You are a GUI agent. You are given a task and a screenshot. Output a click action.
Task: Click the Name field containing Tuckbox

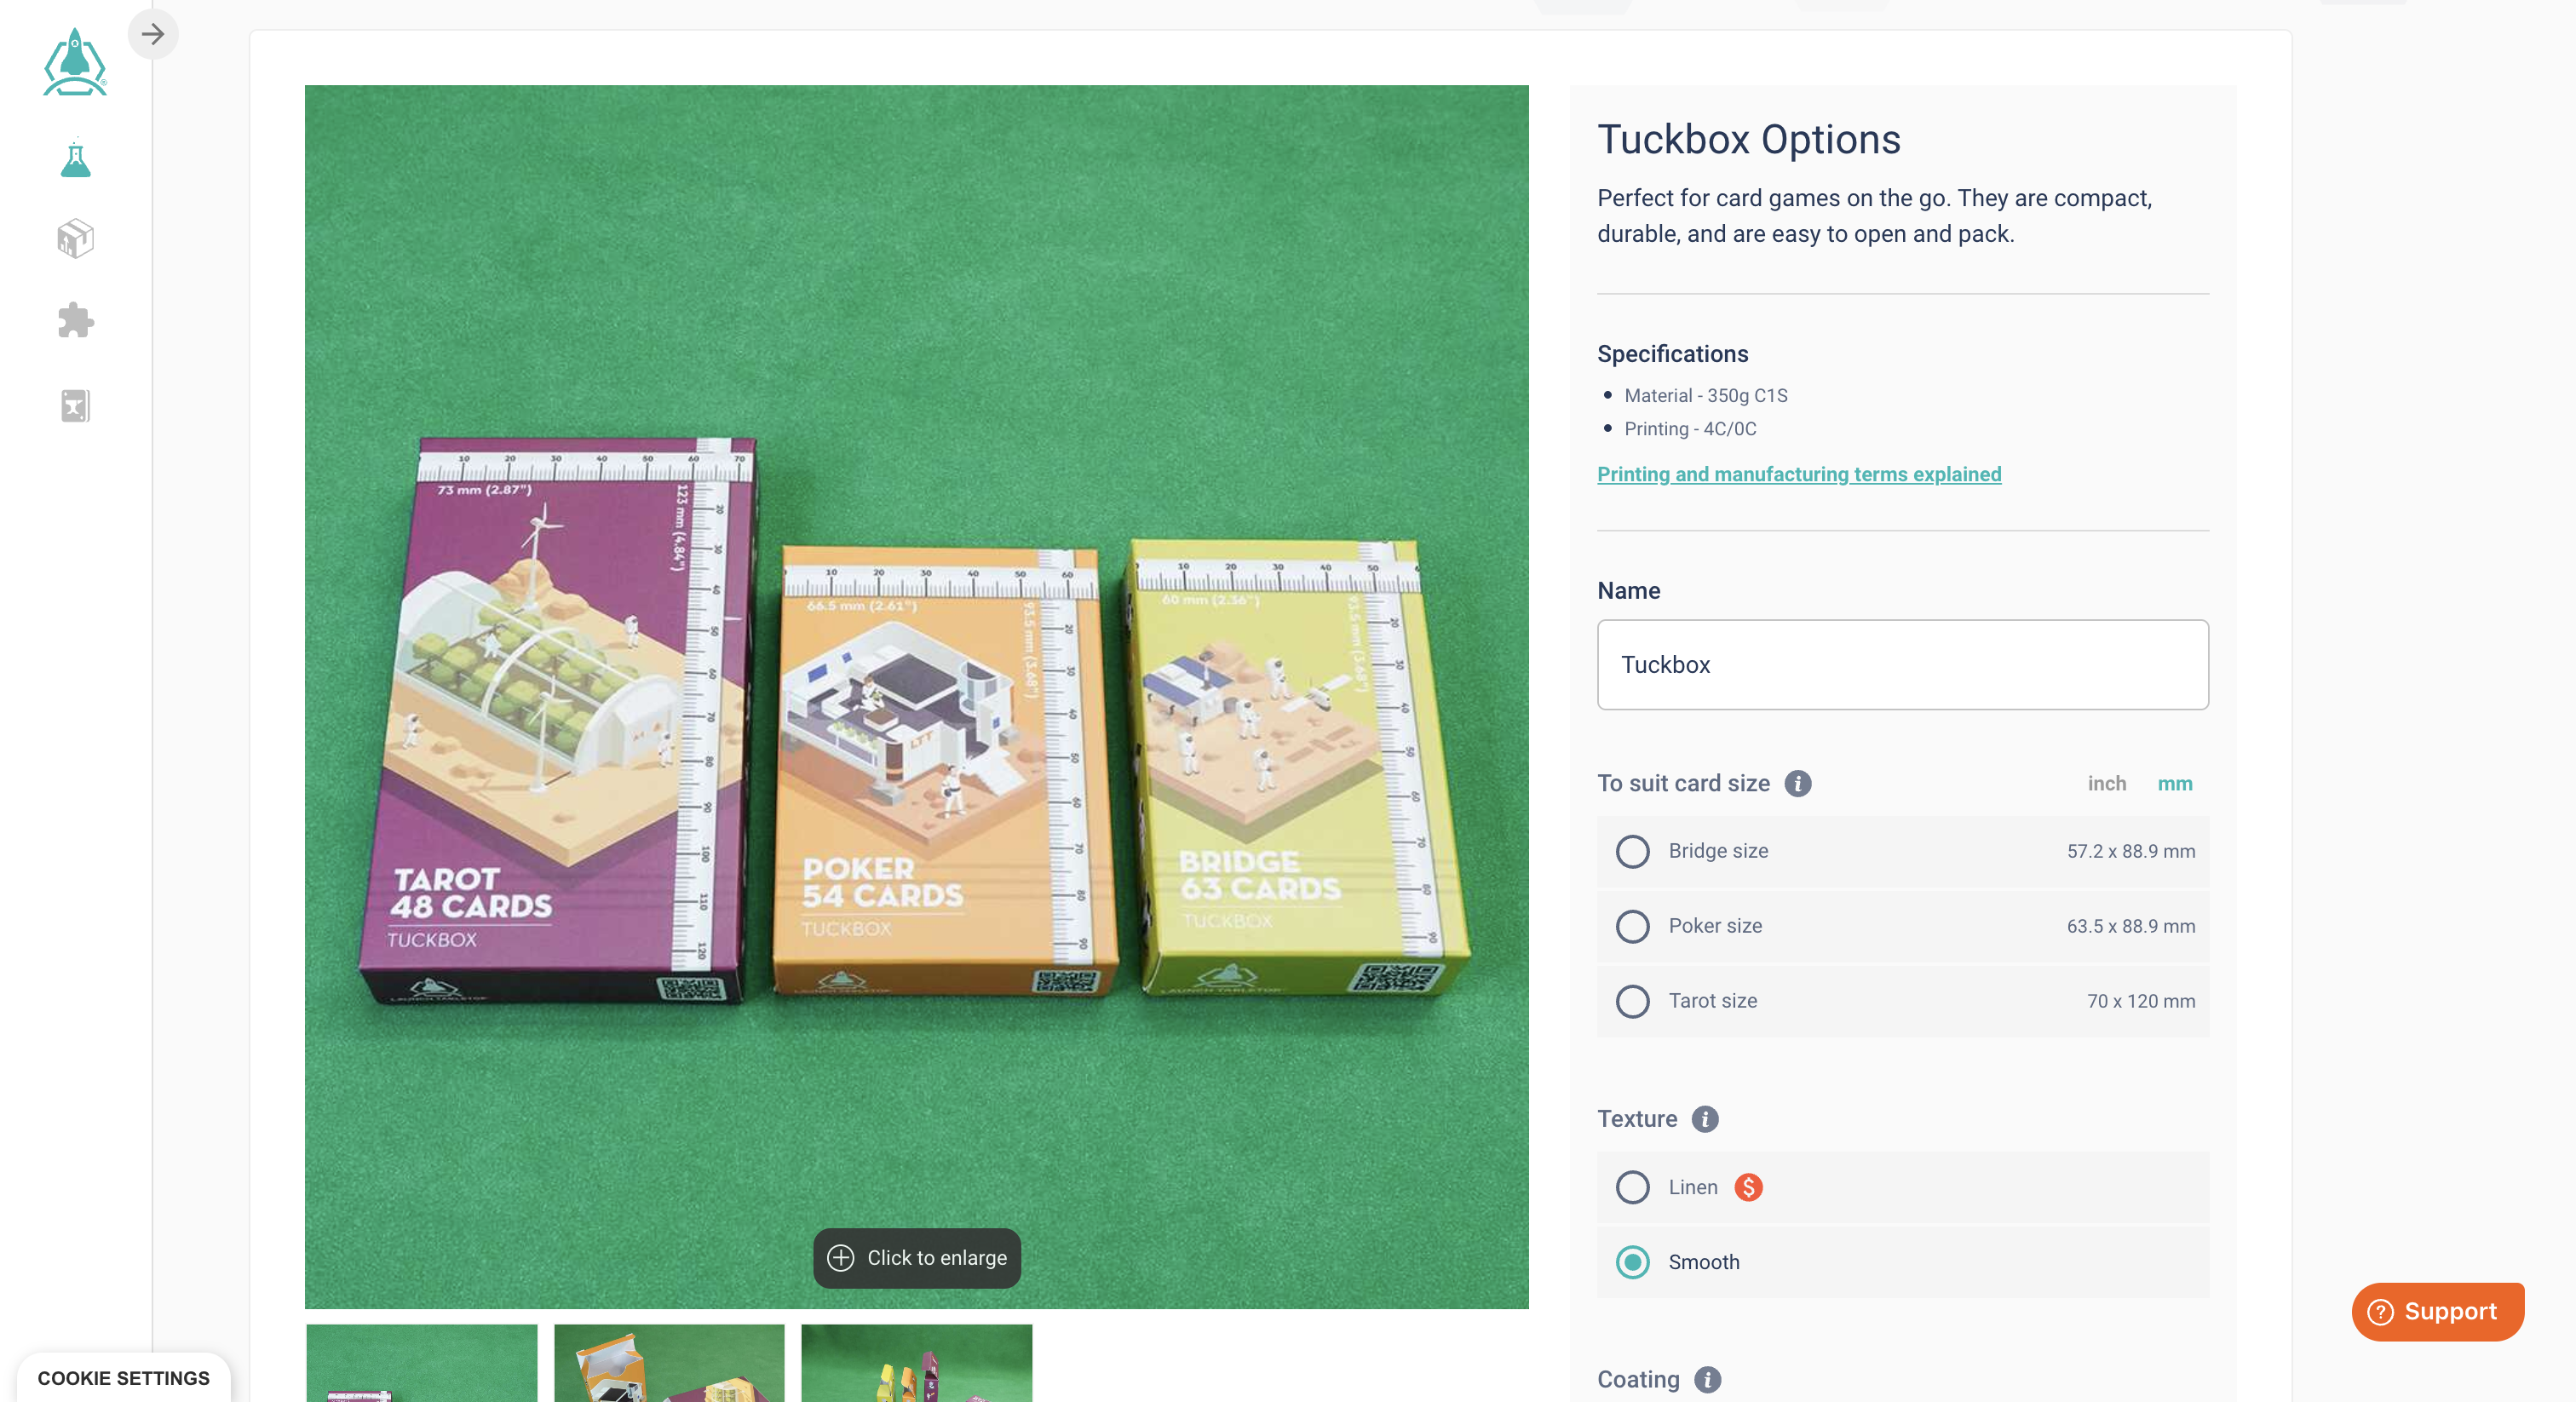click(1903, 665)
